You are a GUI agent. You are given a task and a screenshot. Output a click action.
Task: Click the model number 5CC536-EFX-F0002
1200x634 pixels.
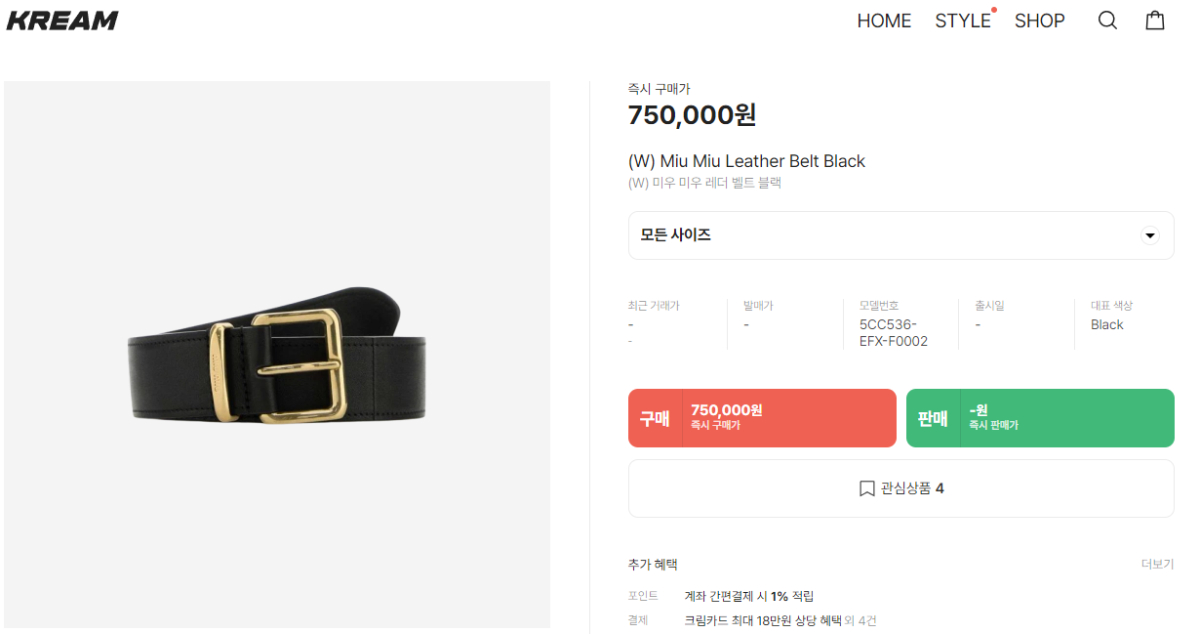893,333
